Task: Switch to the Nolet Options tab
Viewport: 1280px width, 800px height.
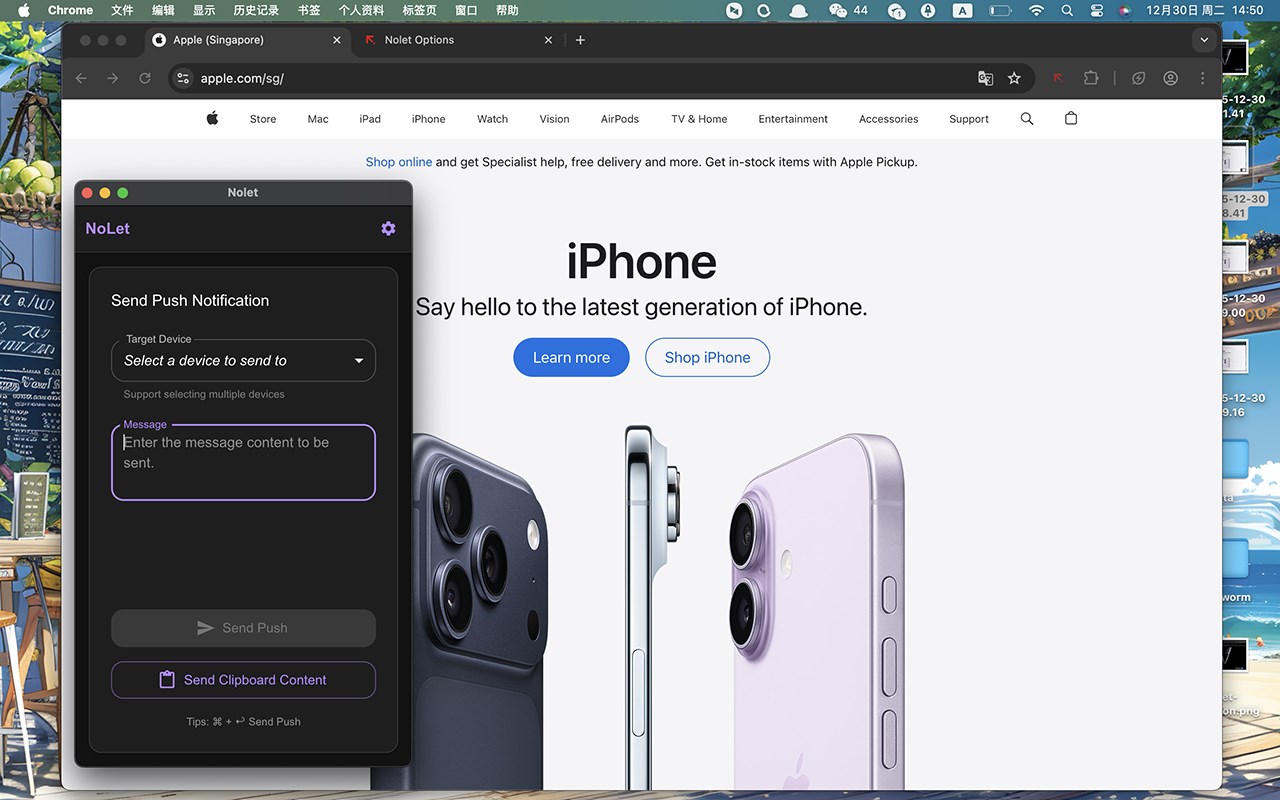Action: point(458,40)
